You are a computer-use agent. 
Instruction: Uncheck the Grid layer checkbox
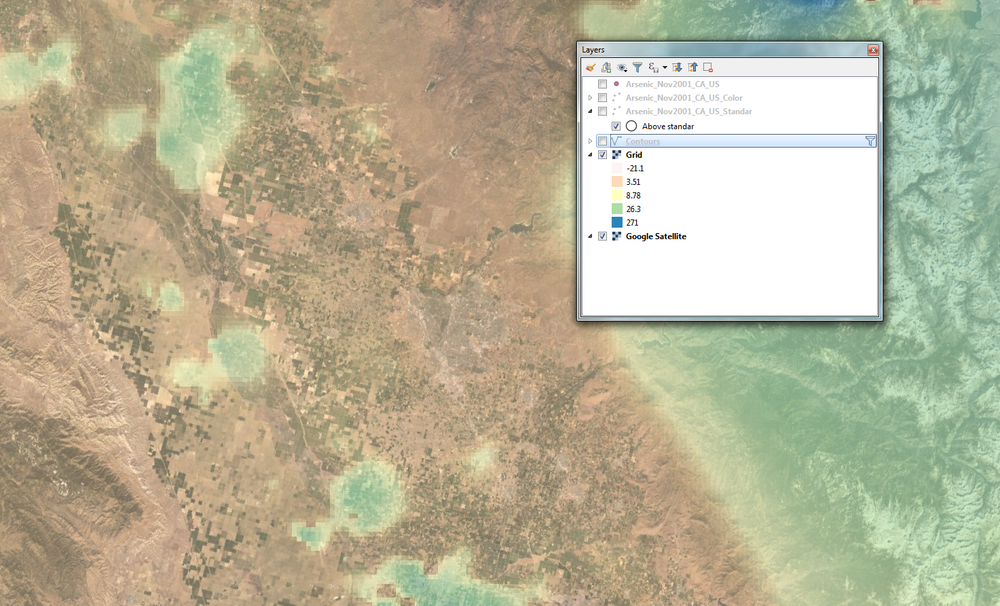pos(602,155)
